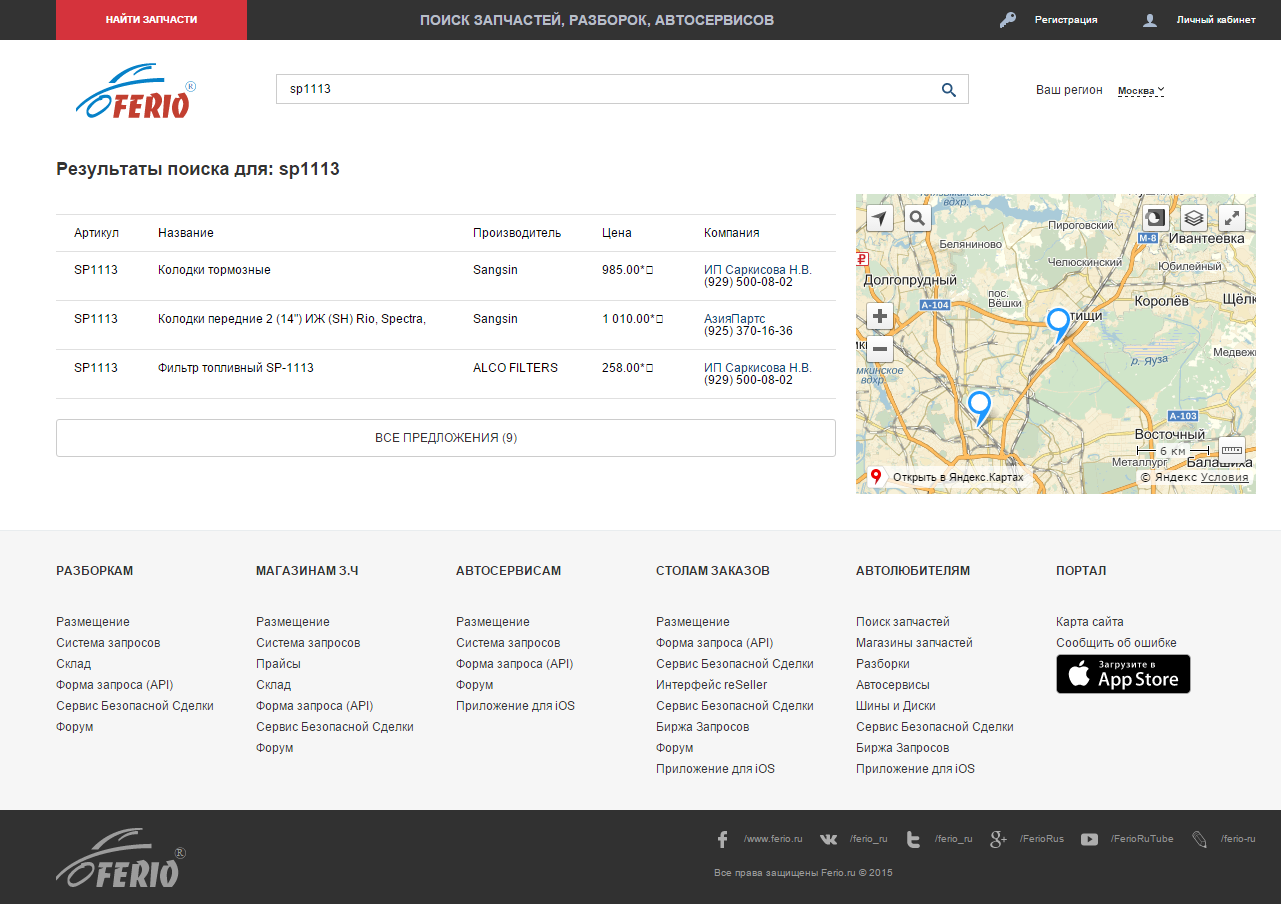Open the Ferio Facebook icon in the footer
Screen dimensions: 1281x904
723,839
